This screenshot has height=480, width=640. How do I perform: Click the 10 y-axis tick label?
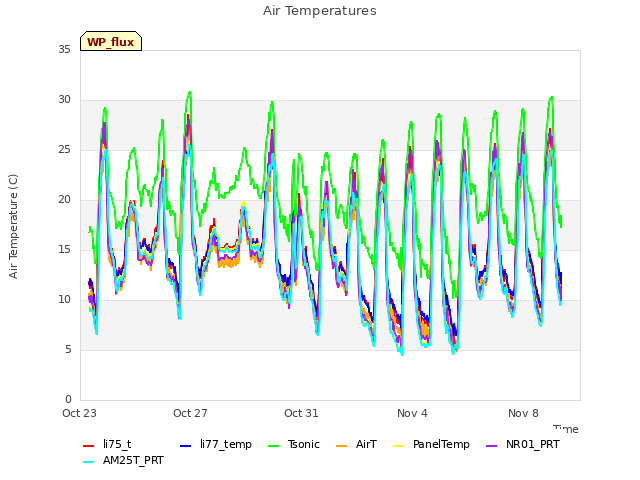pyautogui.click(x=64, y=300)
